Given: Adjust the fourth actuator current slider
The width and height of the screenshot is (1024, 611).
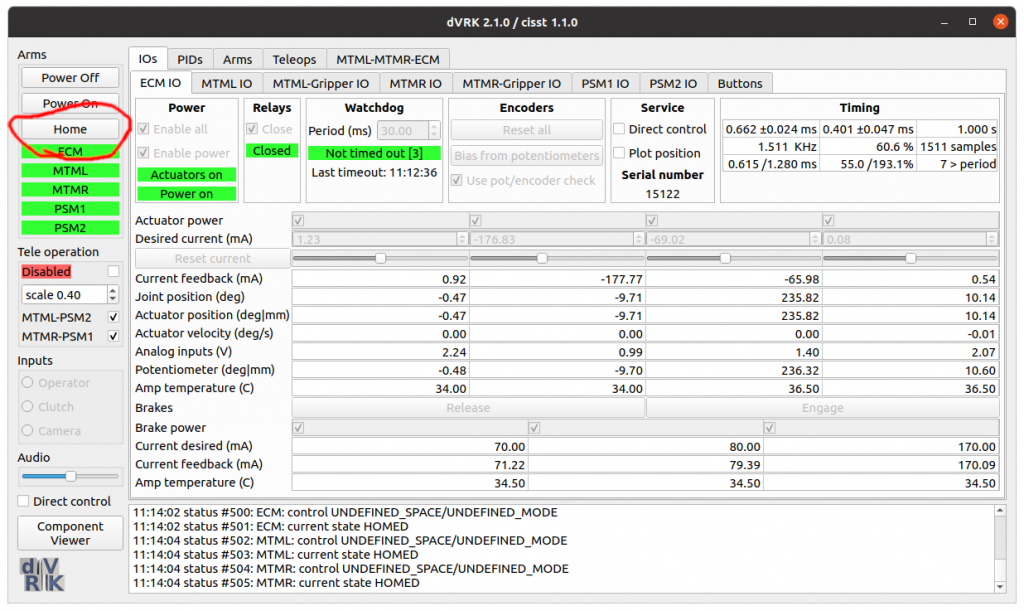Looking at the screenshot, I should [910, 258].
